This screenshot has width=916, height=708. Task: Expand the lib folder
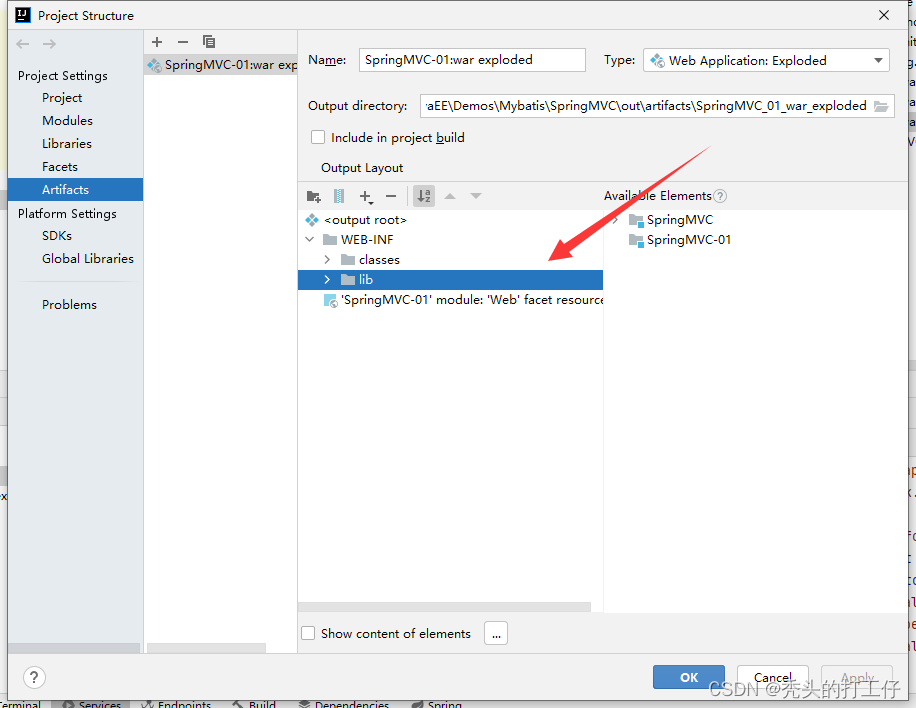pyautogui.click(x=327, y=279)
